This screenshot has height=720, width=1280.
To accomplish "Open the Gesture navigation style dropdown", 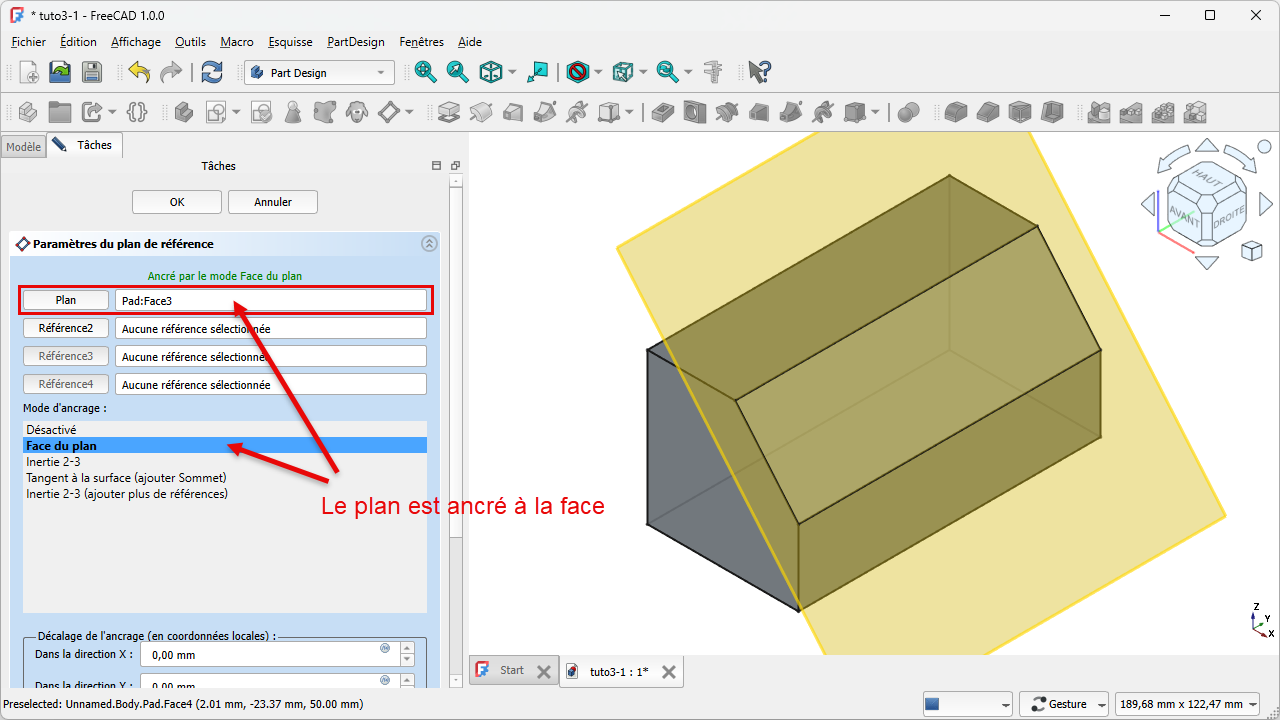I will (x=1065, y=704).
